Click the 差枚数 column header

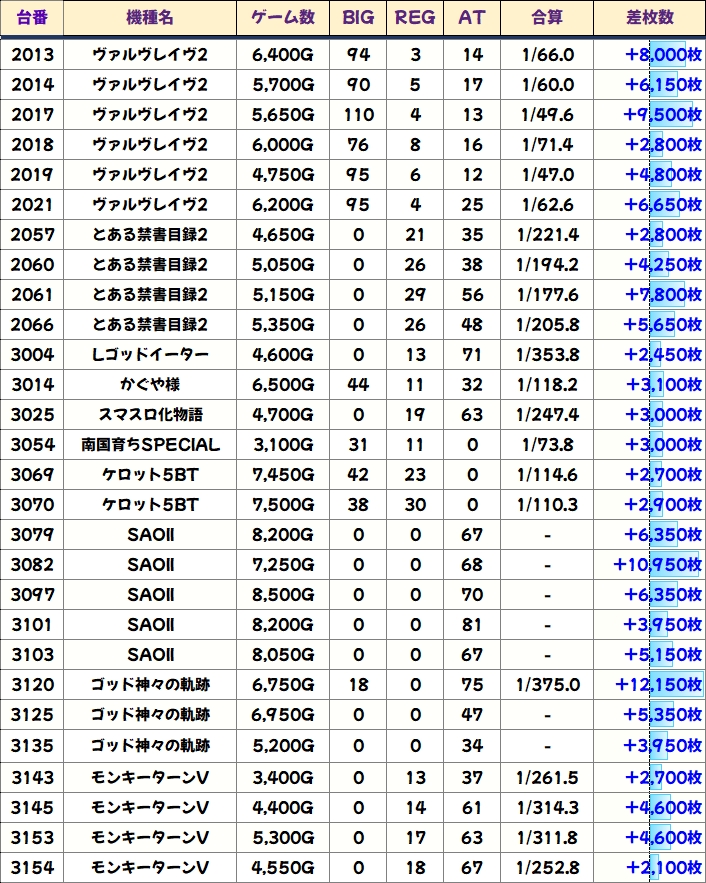(650, 17)
